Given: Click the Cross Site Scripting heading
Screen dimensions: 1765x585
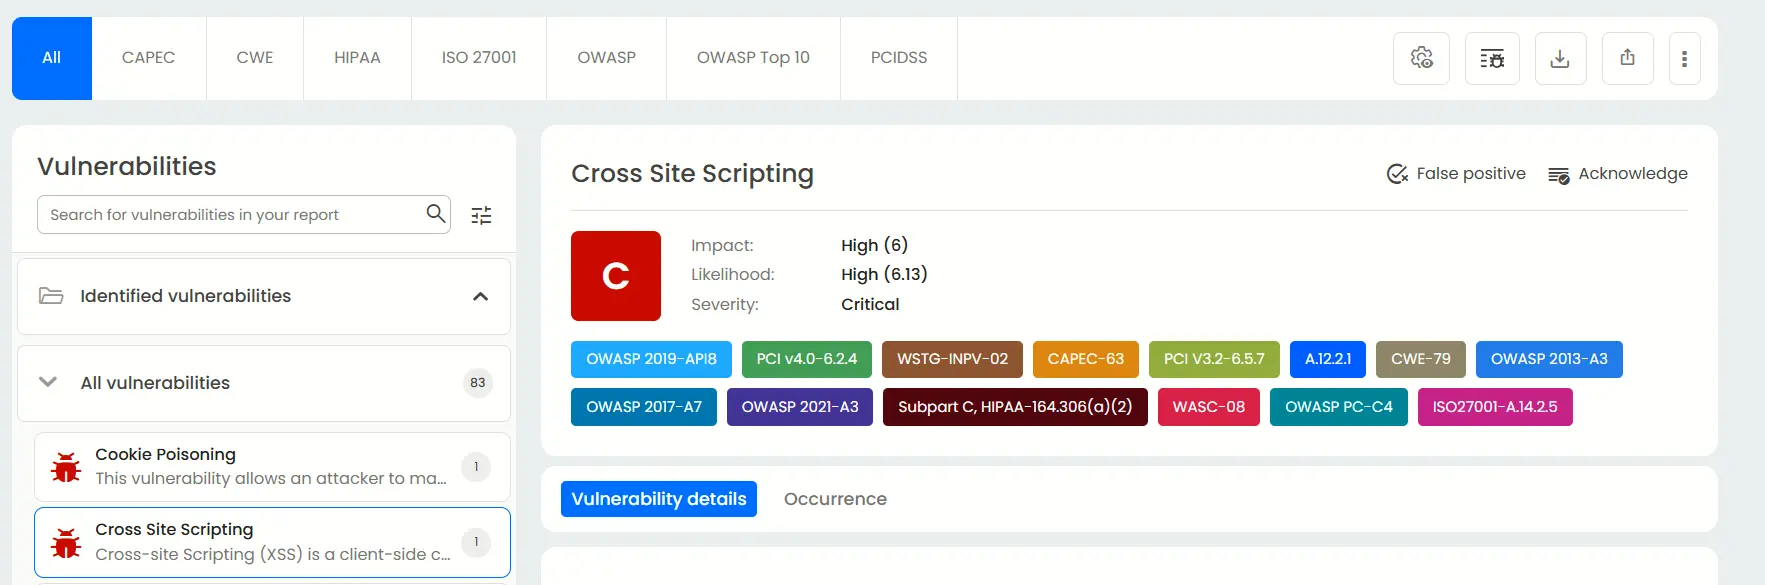Looking at the screenshot, I should [692, 174].
